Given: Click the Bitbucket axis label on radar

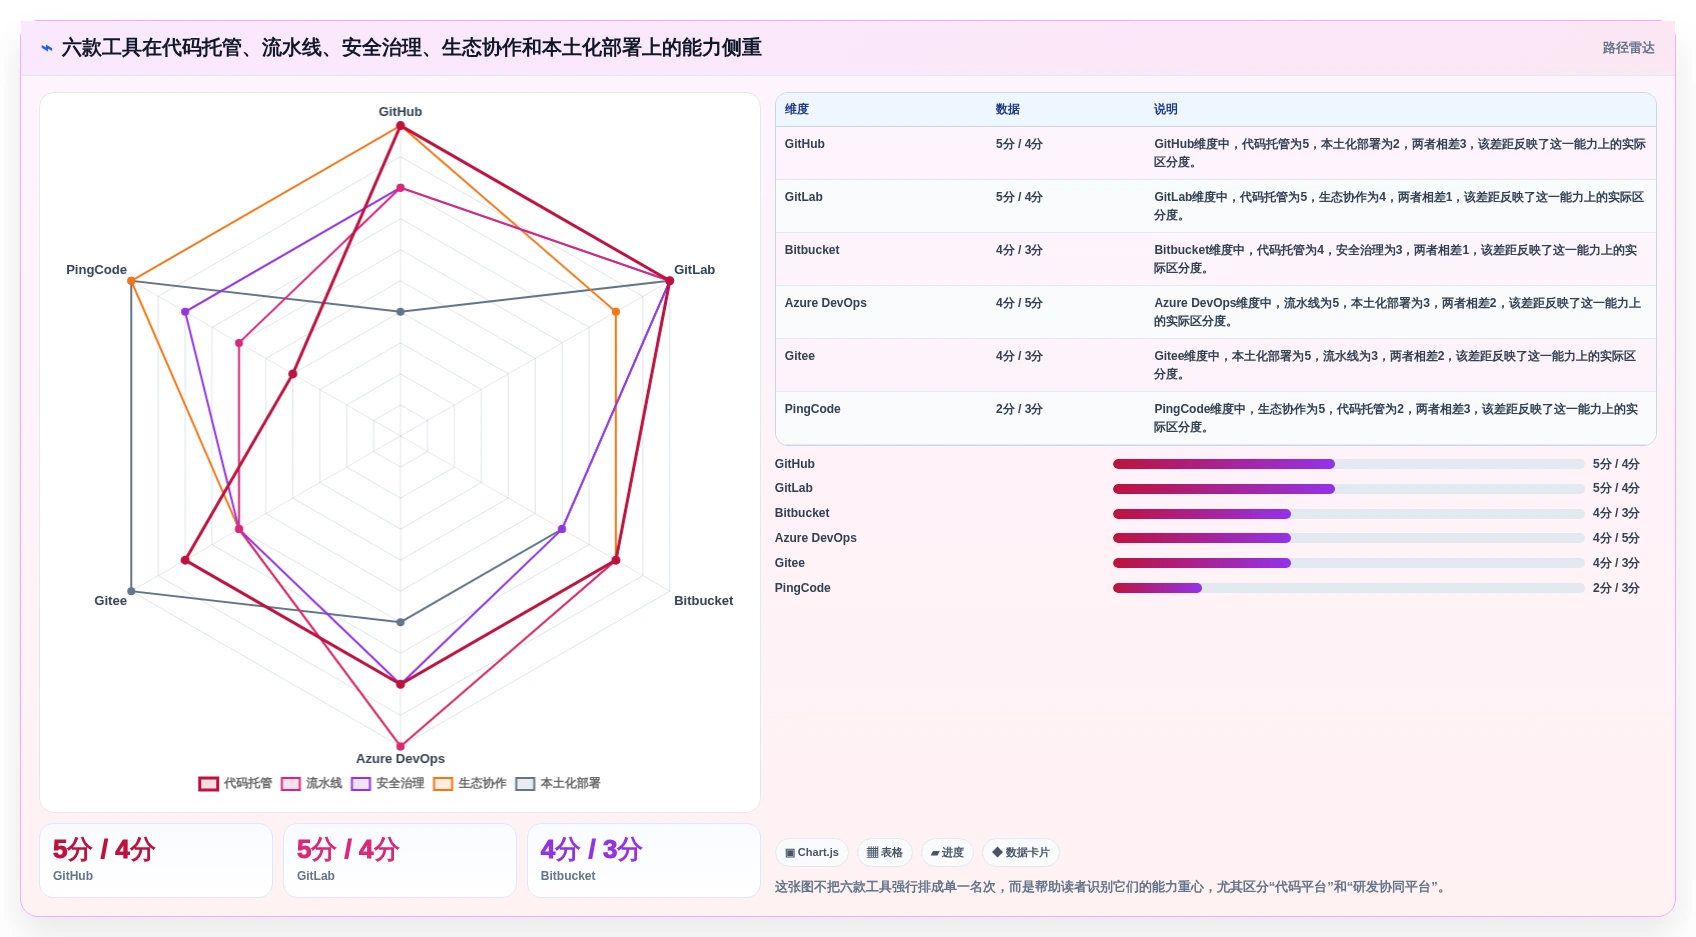Looking at the screenshot, I should pyautogui.click(x=703, y=601).
